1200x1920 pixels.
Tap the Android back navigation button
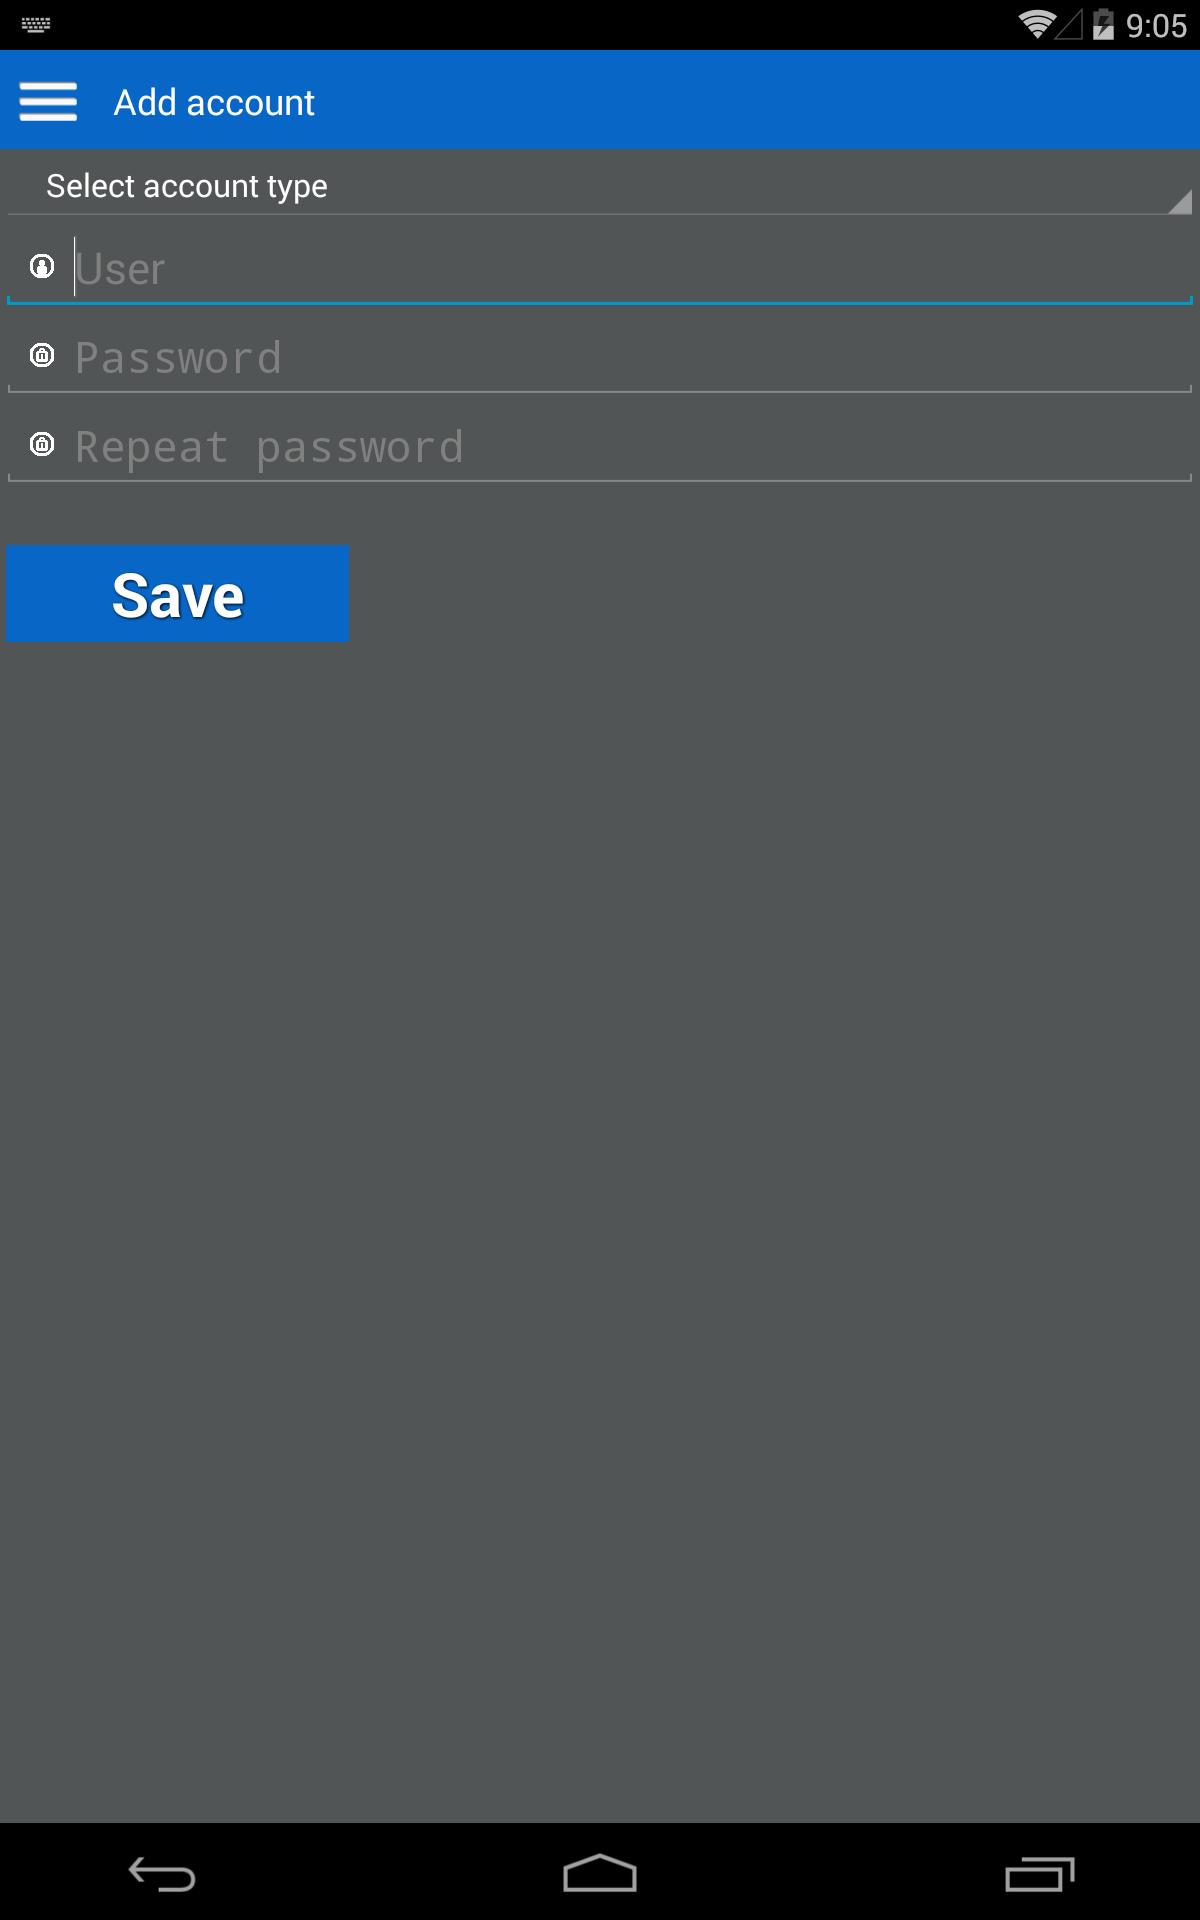(x=162, y=1873)
